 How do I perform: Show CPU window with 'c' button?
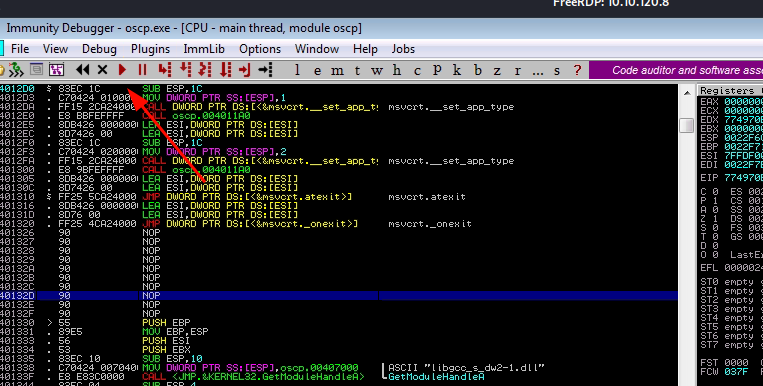click(417, 71)
